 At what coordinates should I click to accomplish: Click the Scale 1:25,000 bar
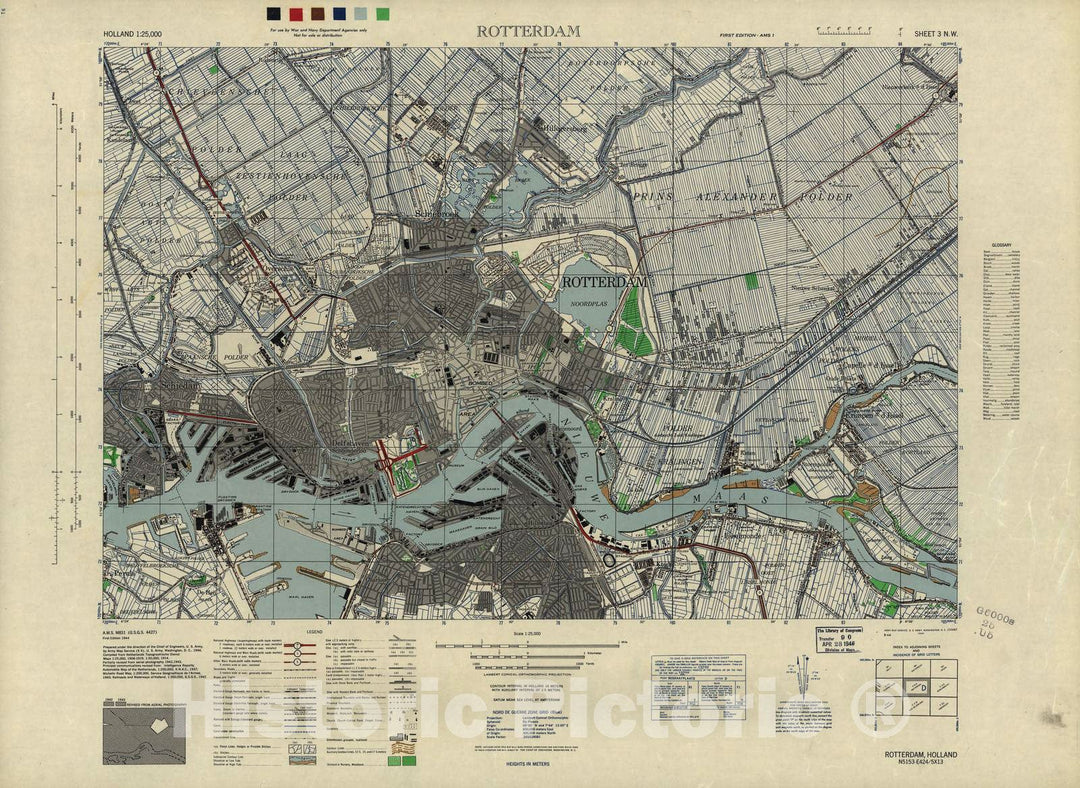pyautogui.click(x=528, y=645)
